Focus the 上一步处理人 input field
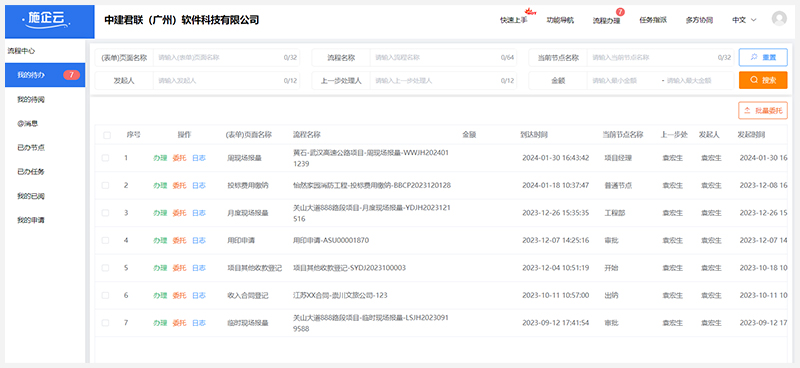Image resolution: width=800 pixels, height=368 pixels. coord(443,81)
